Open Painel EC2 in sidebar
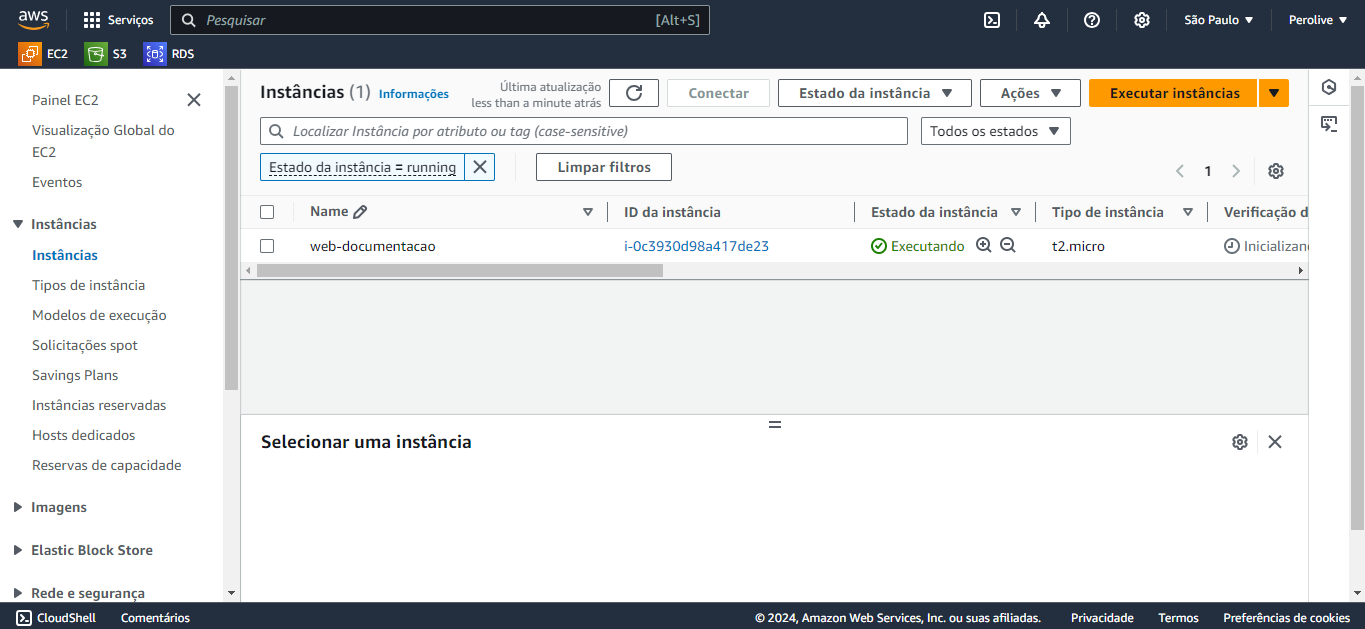The image size is (1365, 629). 65,100
